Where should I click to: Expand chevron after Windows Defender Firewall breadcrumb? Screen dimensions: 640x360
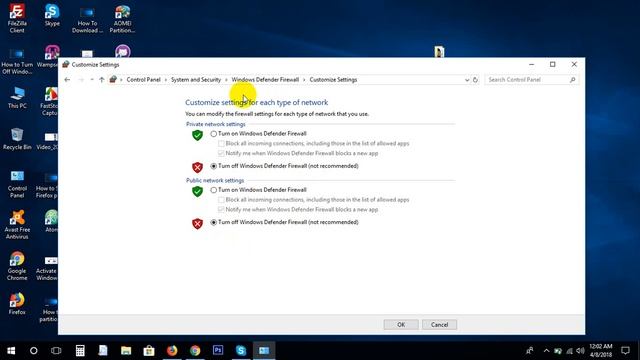304,80
